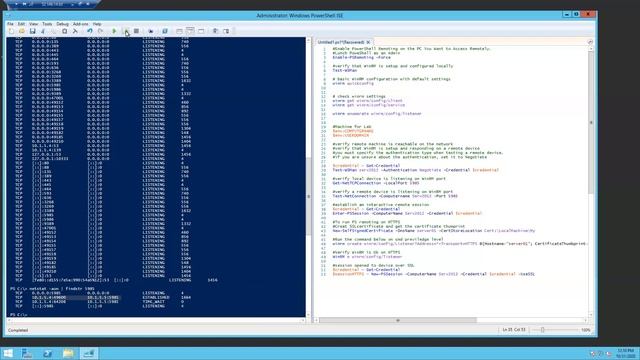Click the console pane vertical scrollbar thumb

click(x=309, y=196)
